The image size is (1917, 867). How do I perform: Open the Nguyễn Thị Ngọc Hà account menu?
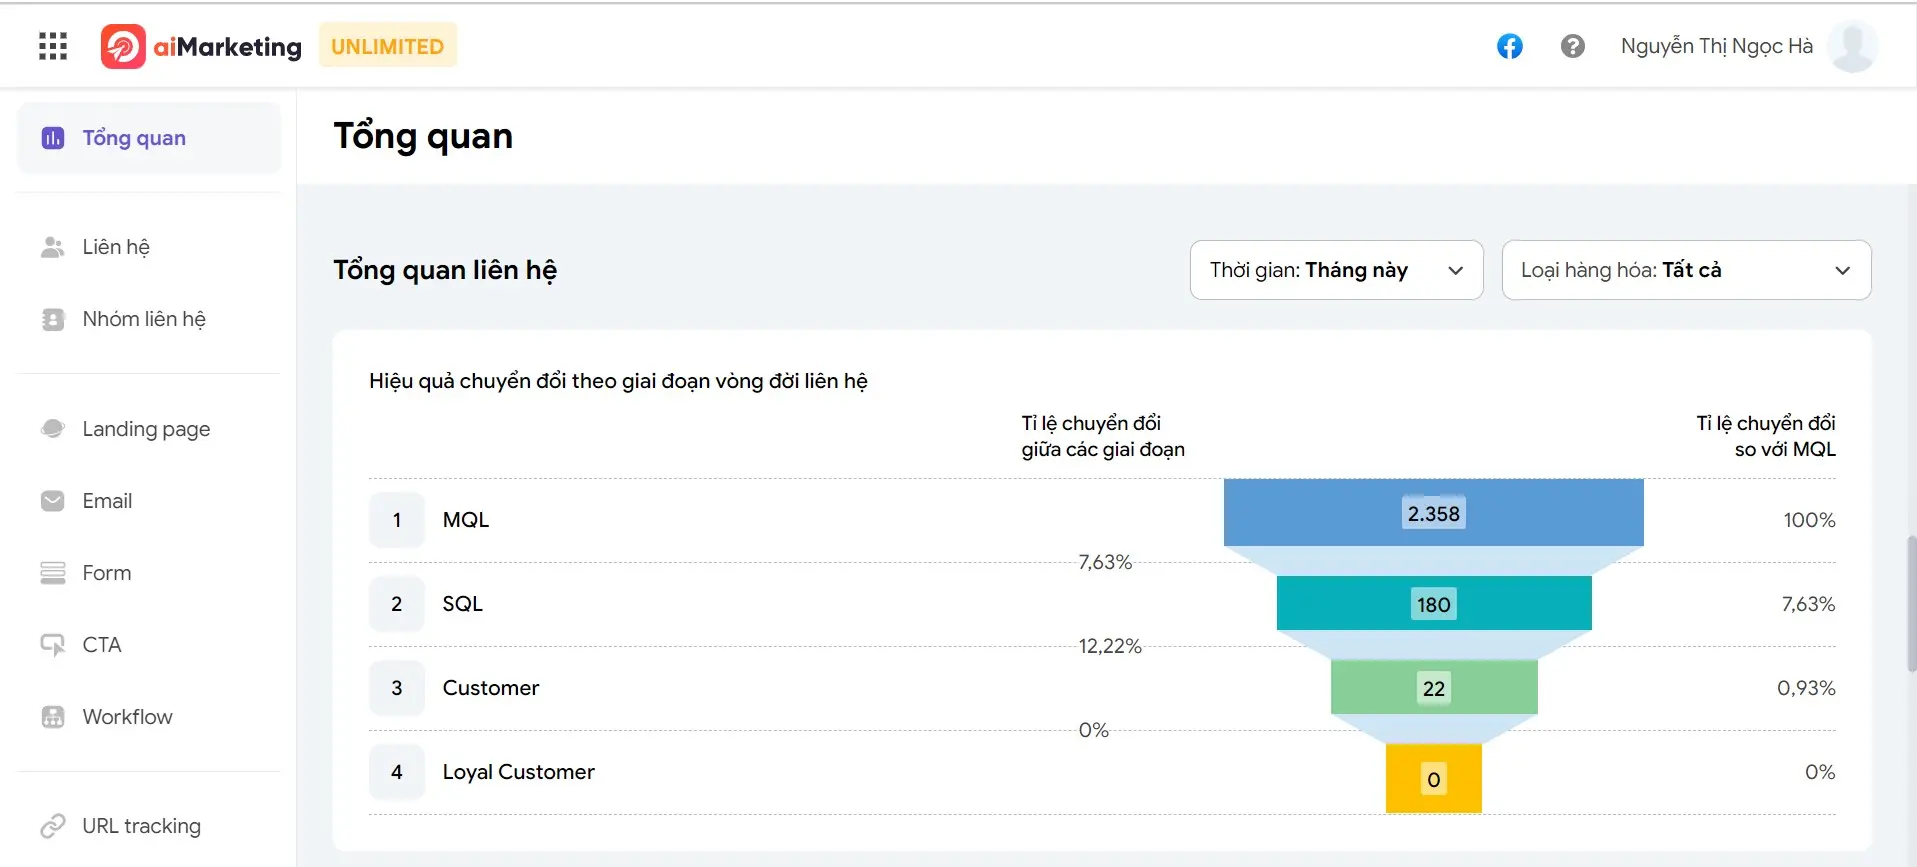[x=1716, y=46]
